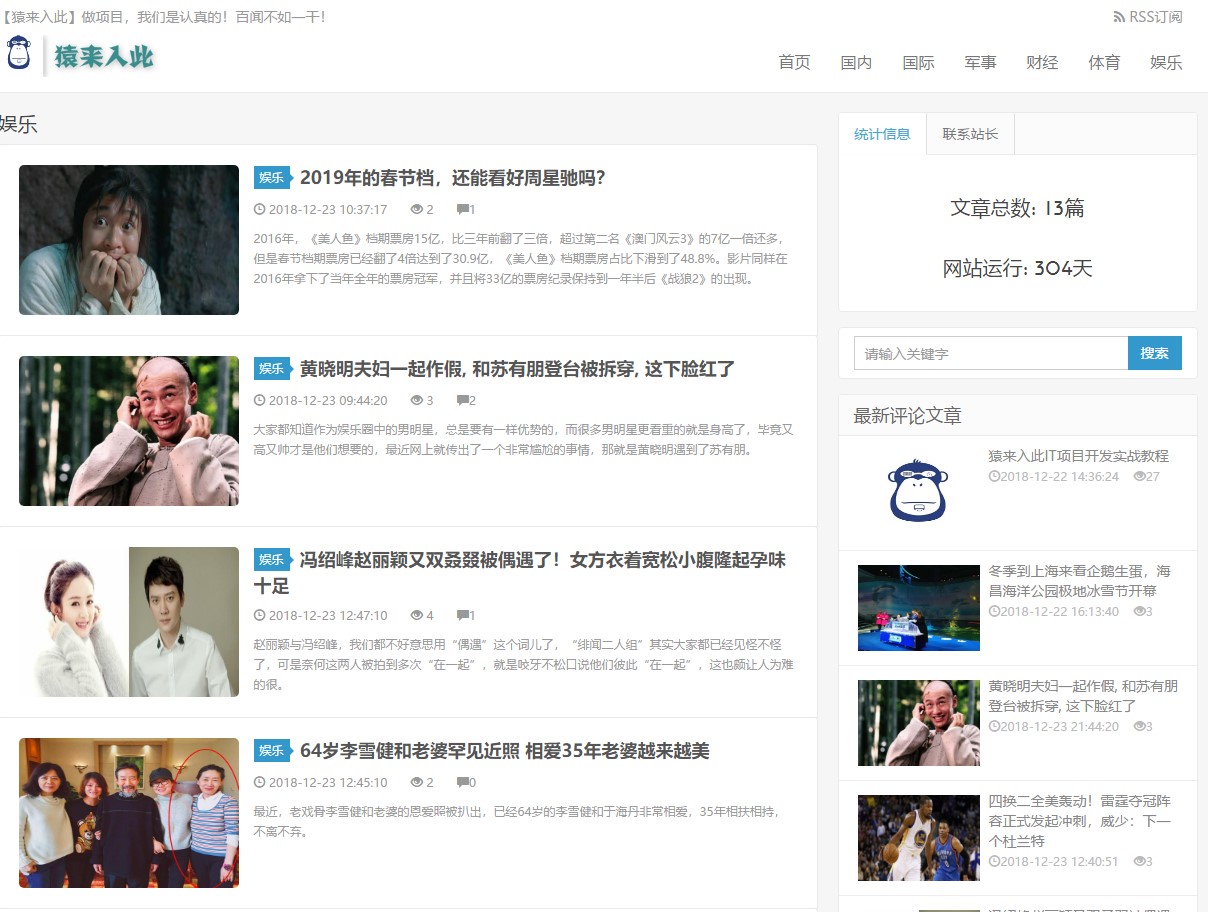The image size is (1208, 912).
Task: Switch to the 联系站长 tab
Action: [969, 133]
